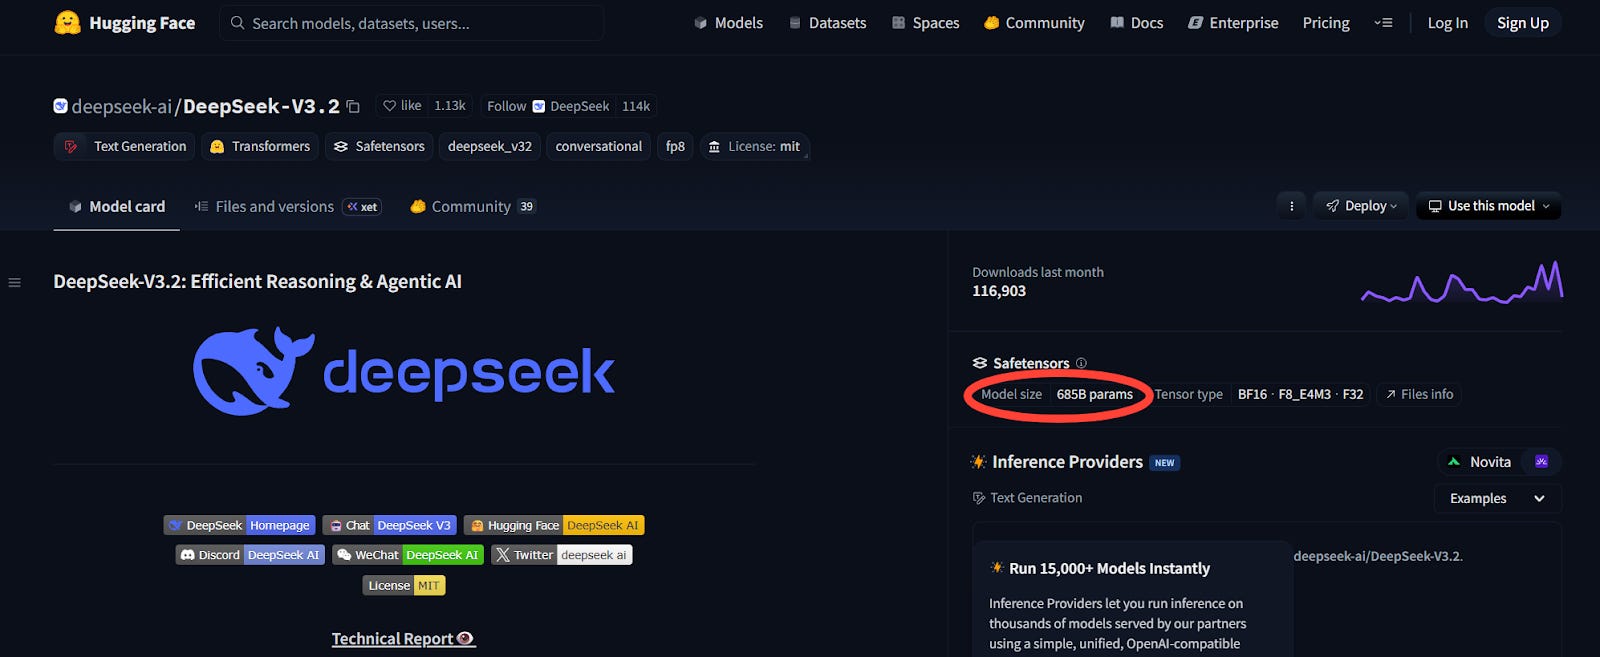
Task: Click the Hugging Face logo
Action: pyautogui.click(x=124, y=23)
